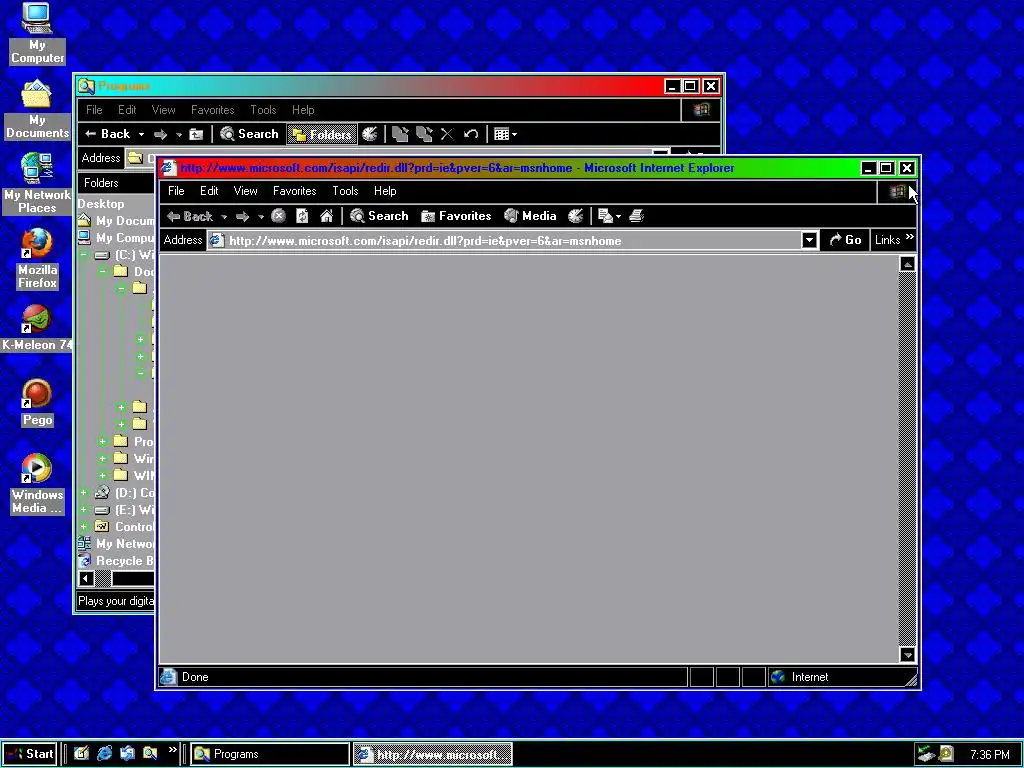Click the Up folder icon in Programs
The height and width of the screenshot is (768, 1024).
point(196,135)
